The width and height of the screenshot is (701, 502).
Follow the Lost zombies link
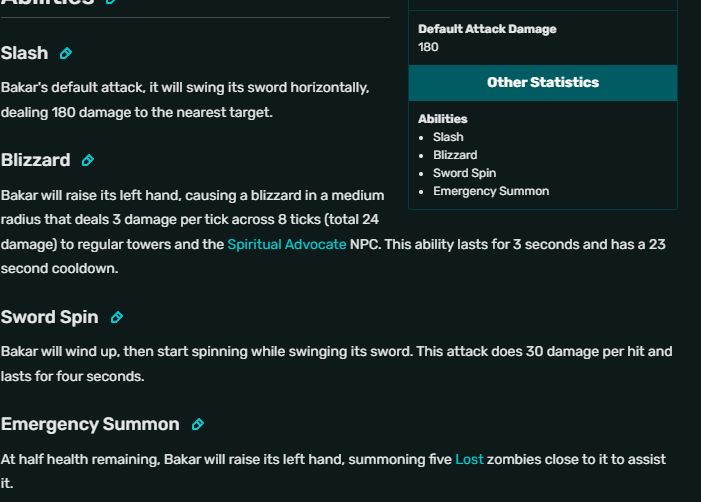(x=469, y=459)
